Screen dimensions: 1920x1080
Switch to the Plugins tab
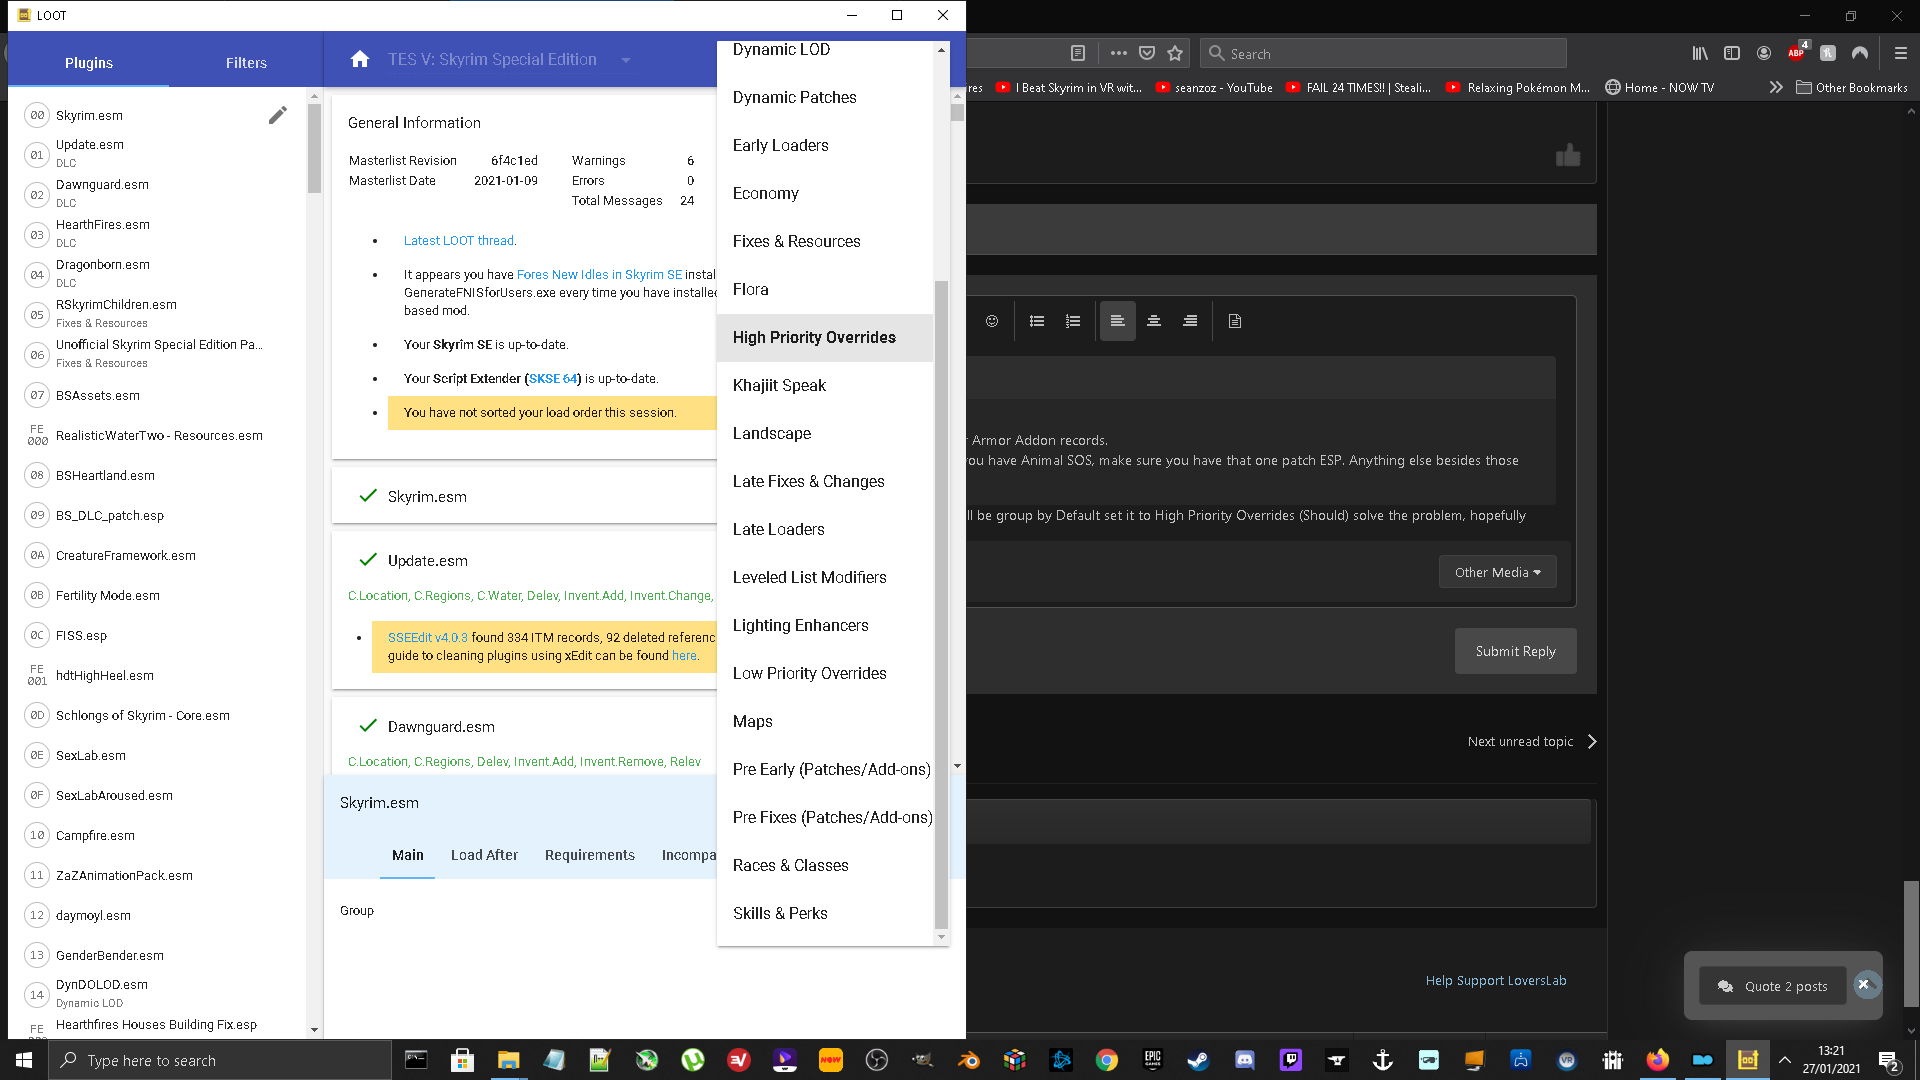tap(89, 62)
